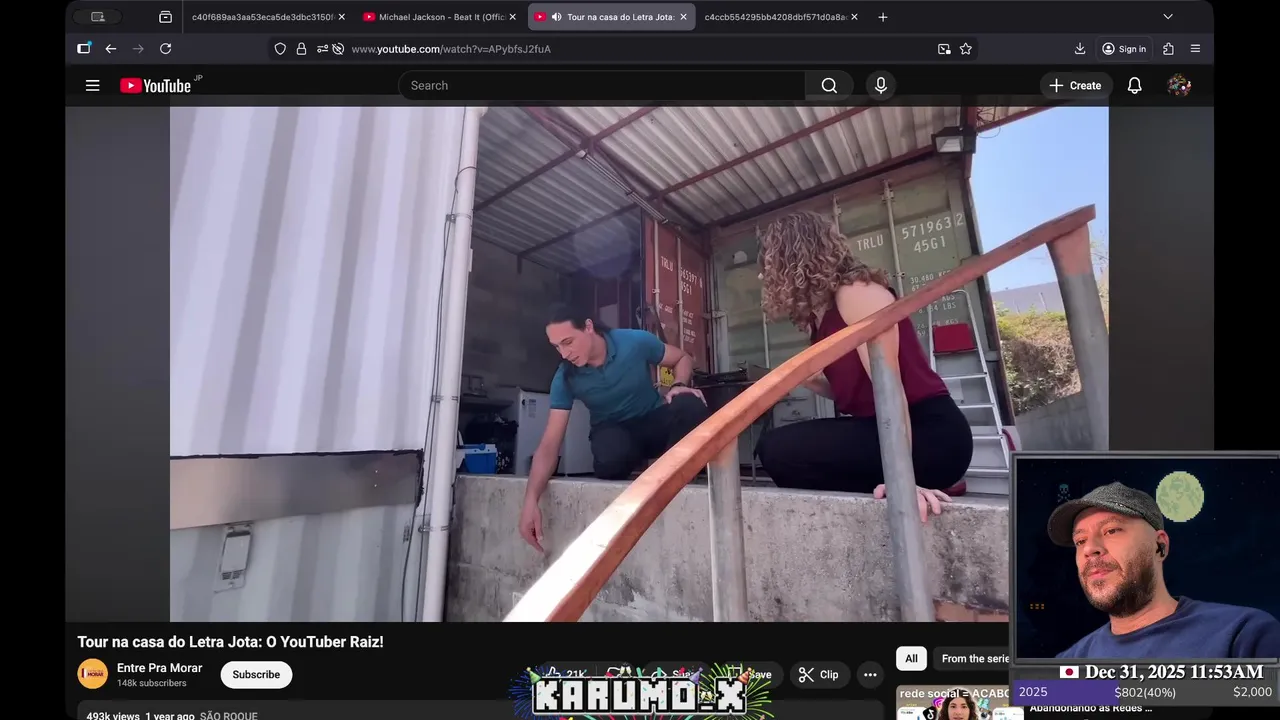Select the youtube.com address bar URL
1280x720 pixels.
coord(451,49)
